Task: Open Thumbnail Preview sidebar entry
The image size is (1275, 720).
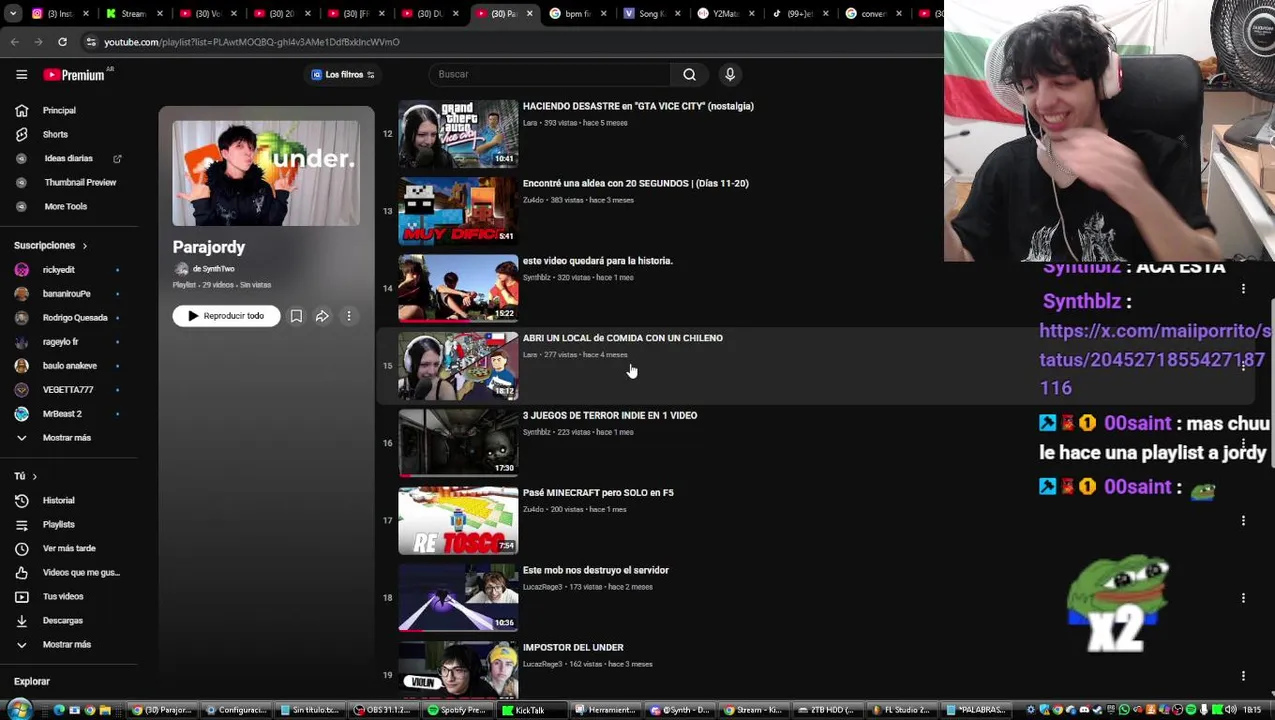Action: click(x=80, y=182)
